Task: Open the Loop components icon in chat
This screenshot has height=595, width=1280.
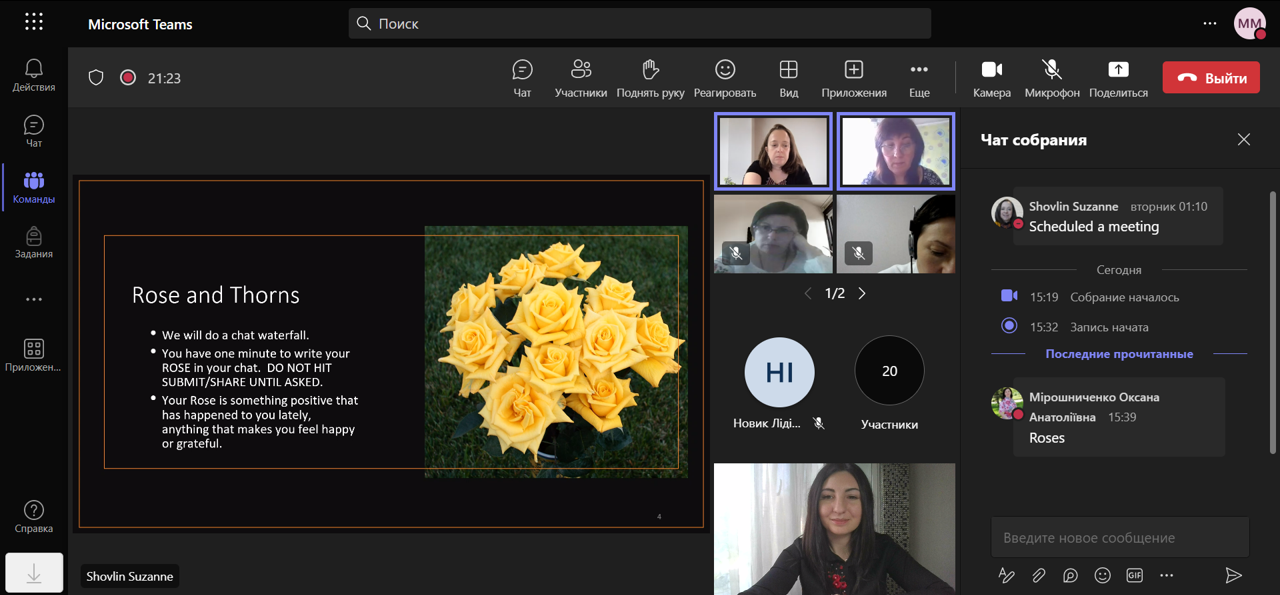Action: 1071,575
